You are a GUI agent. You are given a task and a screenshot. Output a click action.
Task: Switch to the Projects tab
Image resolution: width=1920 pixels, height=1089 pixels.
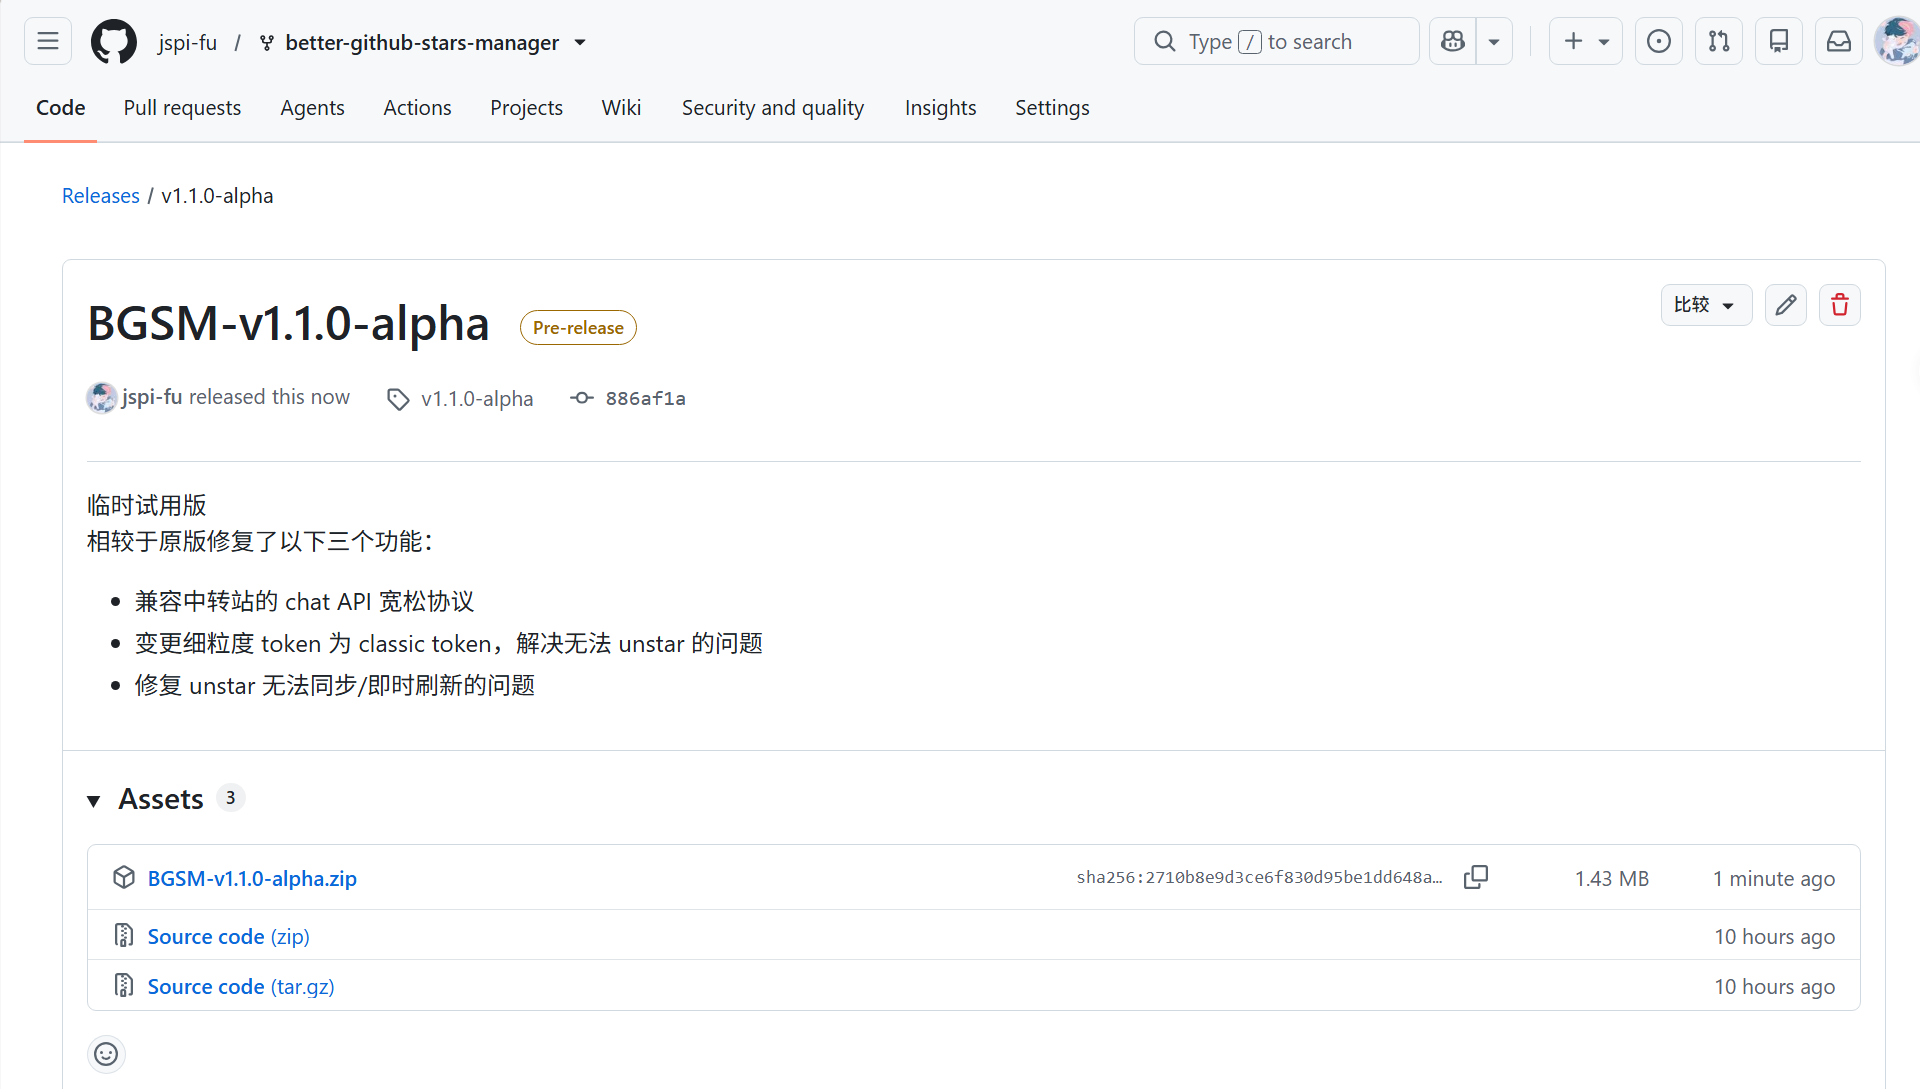pyautogui.click(x=526, y=108)
